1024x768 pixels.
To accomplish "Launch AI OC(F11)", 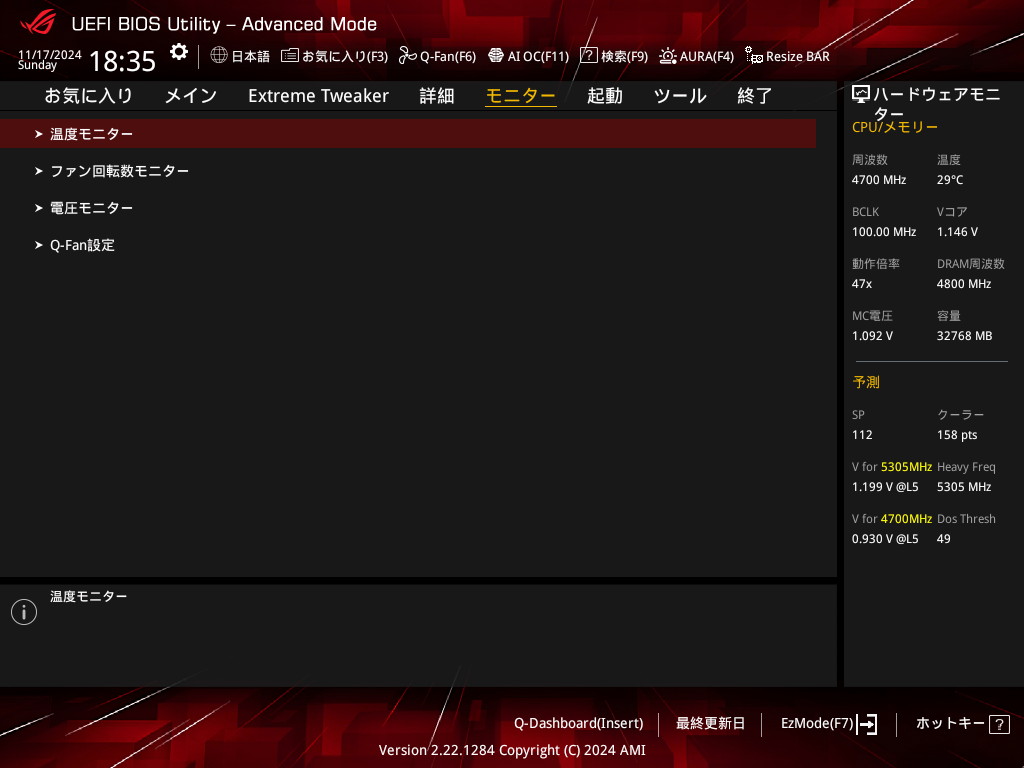I will [x=539, y=57].
